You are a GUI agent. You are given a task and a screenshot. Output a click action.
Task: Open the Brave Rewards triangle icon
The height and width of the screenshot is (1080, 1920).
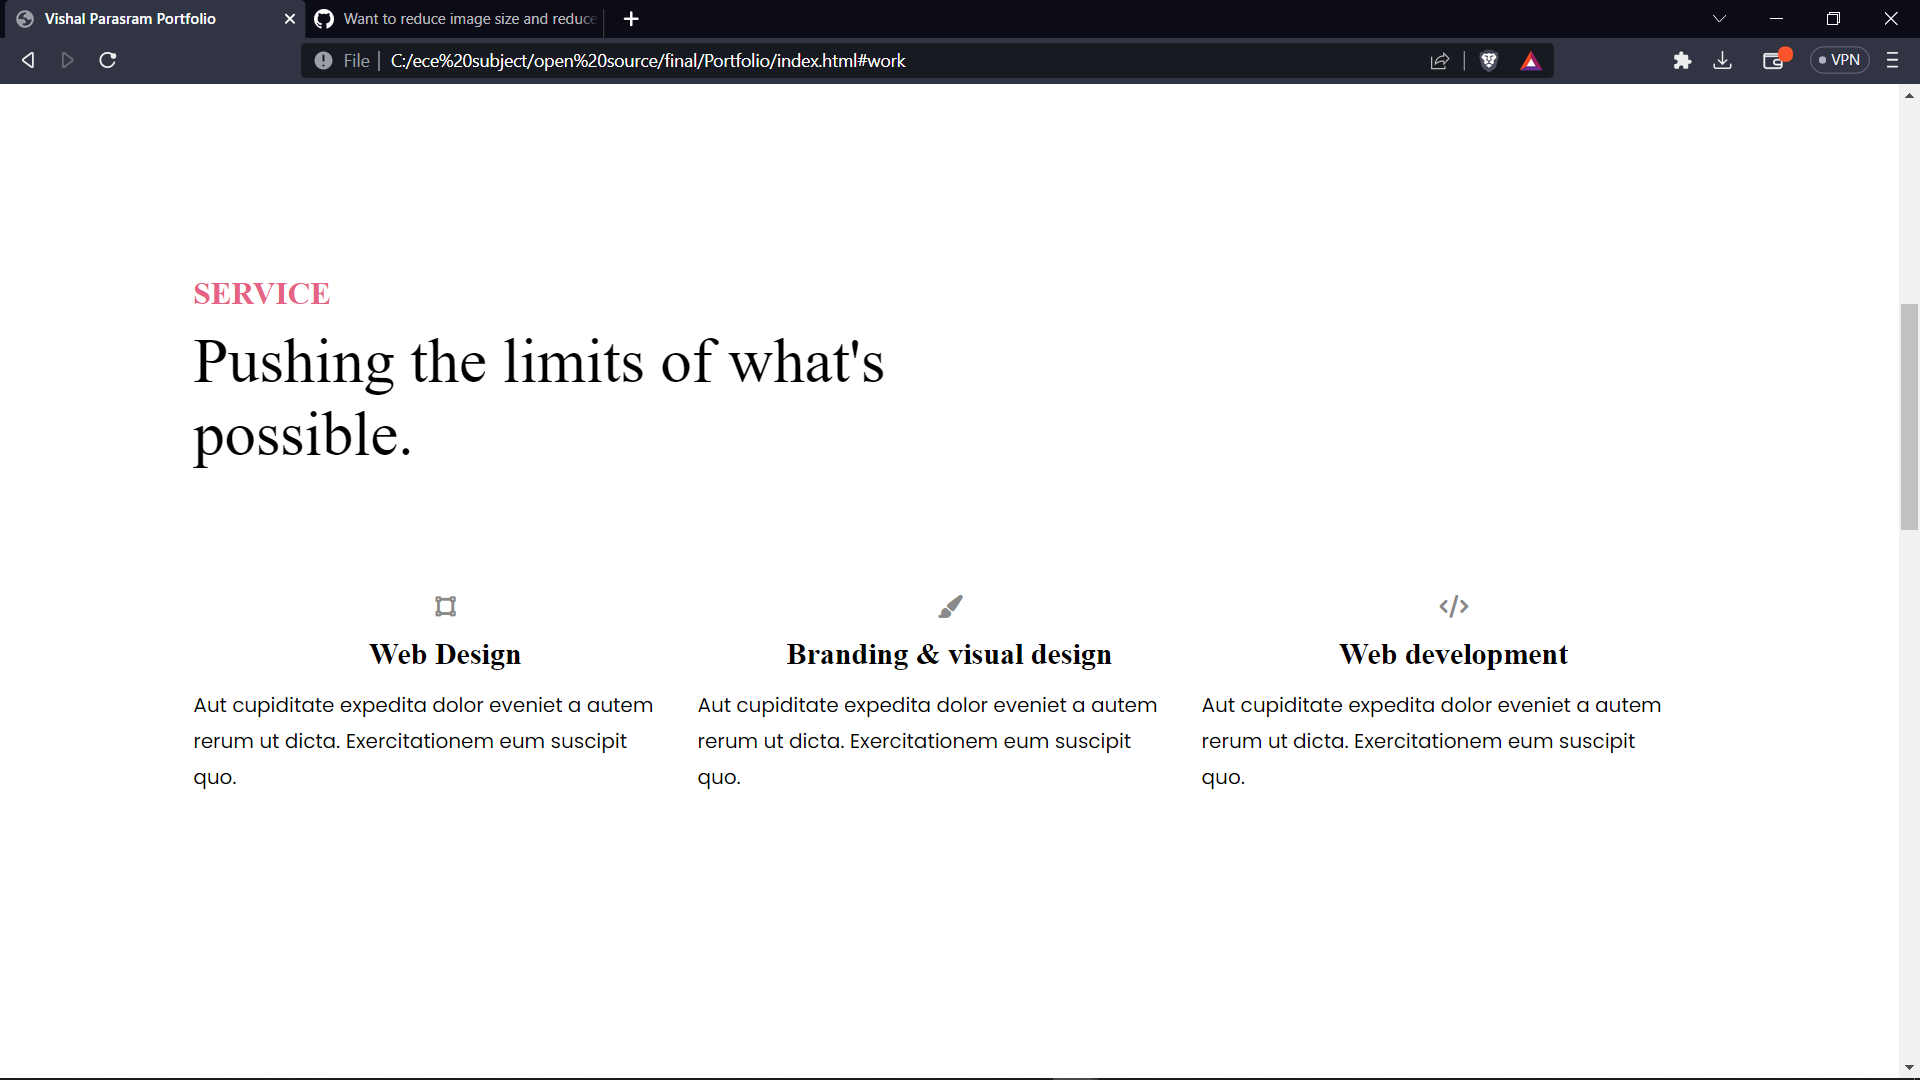(1531, 60)
